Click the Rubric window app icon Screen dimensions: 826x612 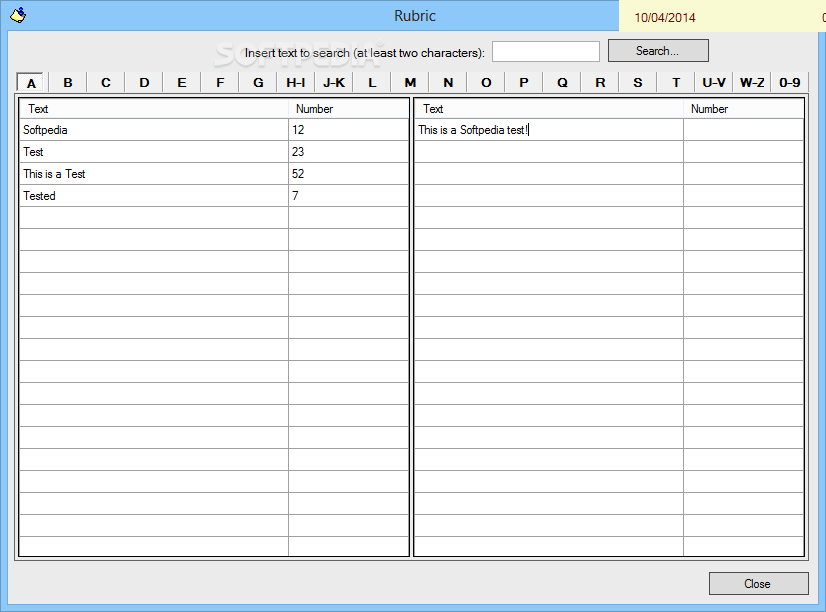pos(18,15)
